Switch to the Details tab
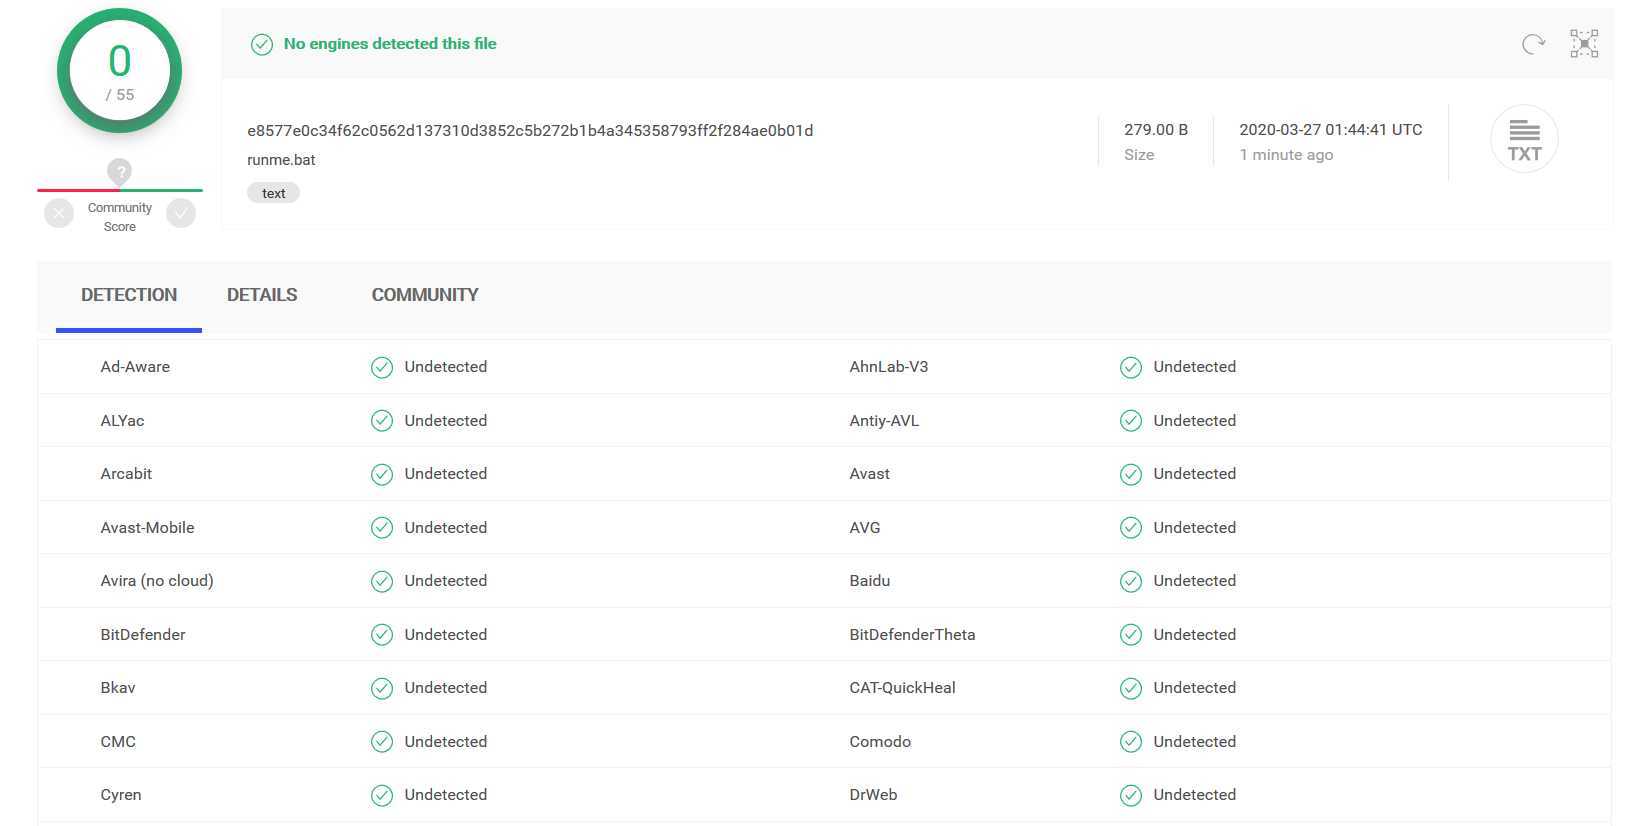 click(262, 295)
